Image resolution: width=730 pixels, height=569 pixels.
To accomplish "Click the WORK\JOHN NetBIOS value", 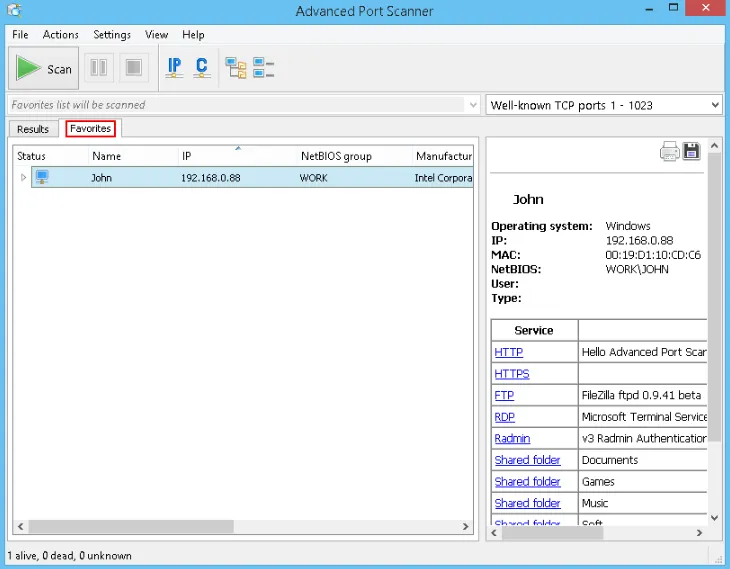I will pyautogui.click(x=637, y=270).
